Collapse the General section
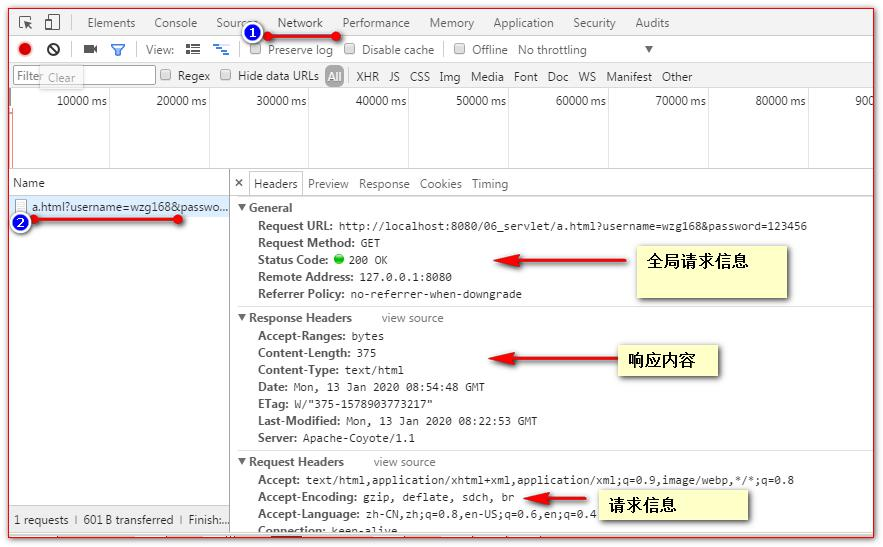Image resolution: width=883 pixels, height=547 pixels. [242, 208]
